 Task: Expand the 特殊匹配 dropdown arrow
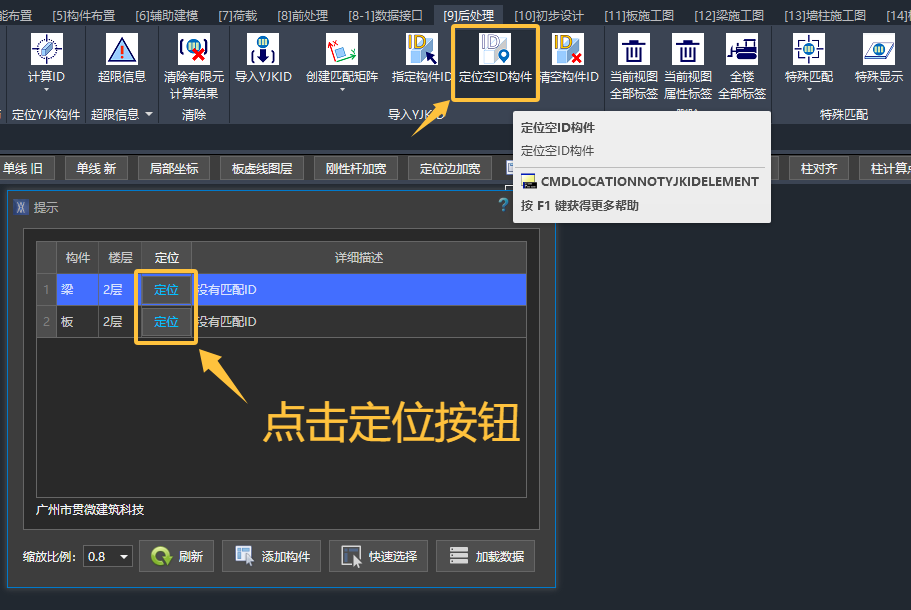pos(809,90)
